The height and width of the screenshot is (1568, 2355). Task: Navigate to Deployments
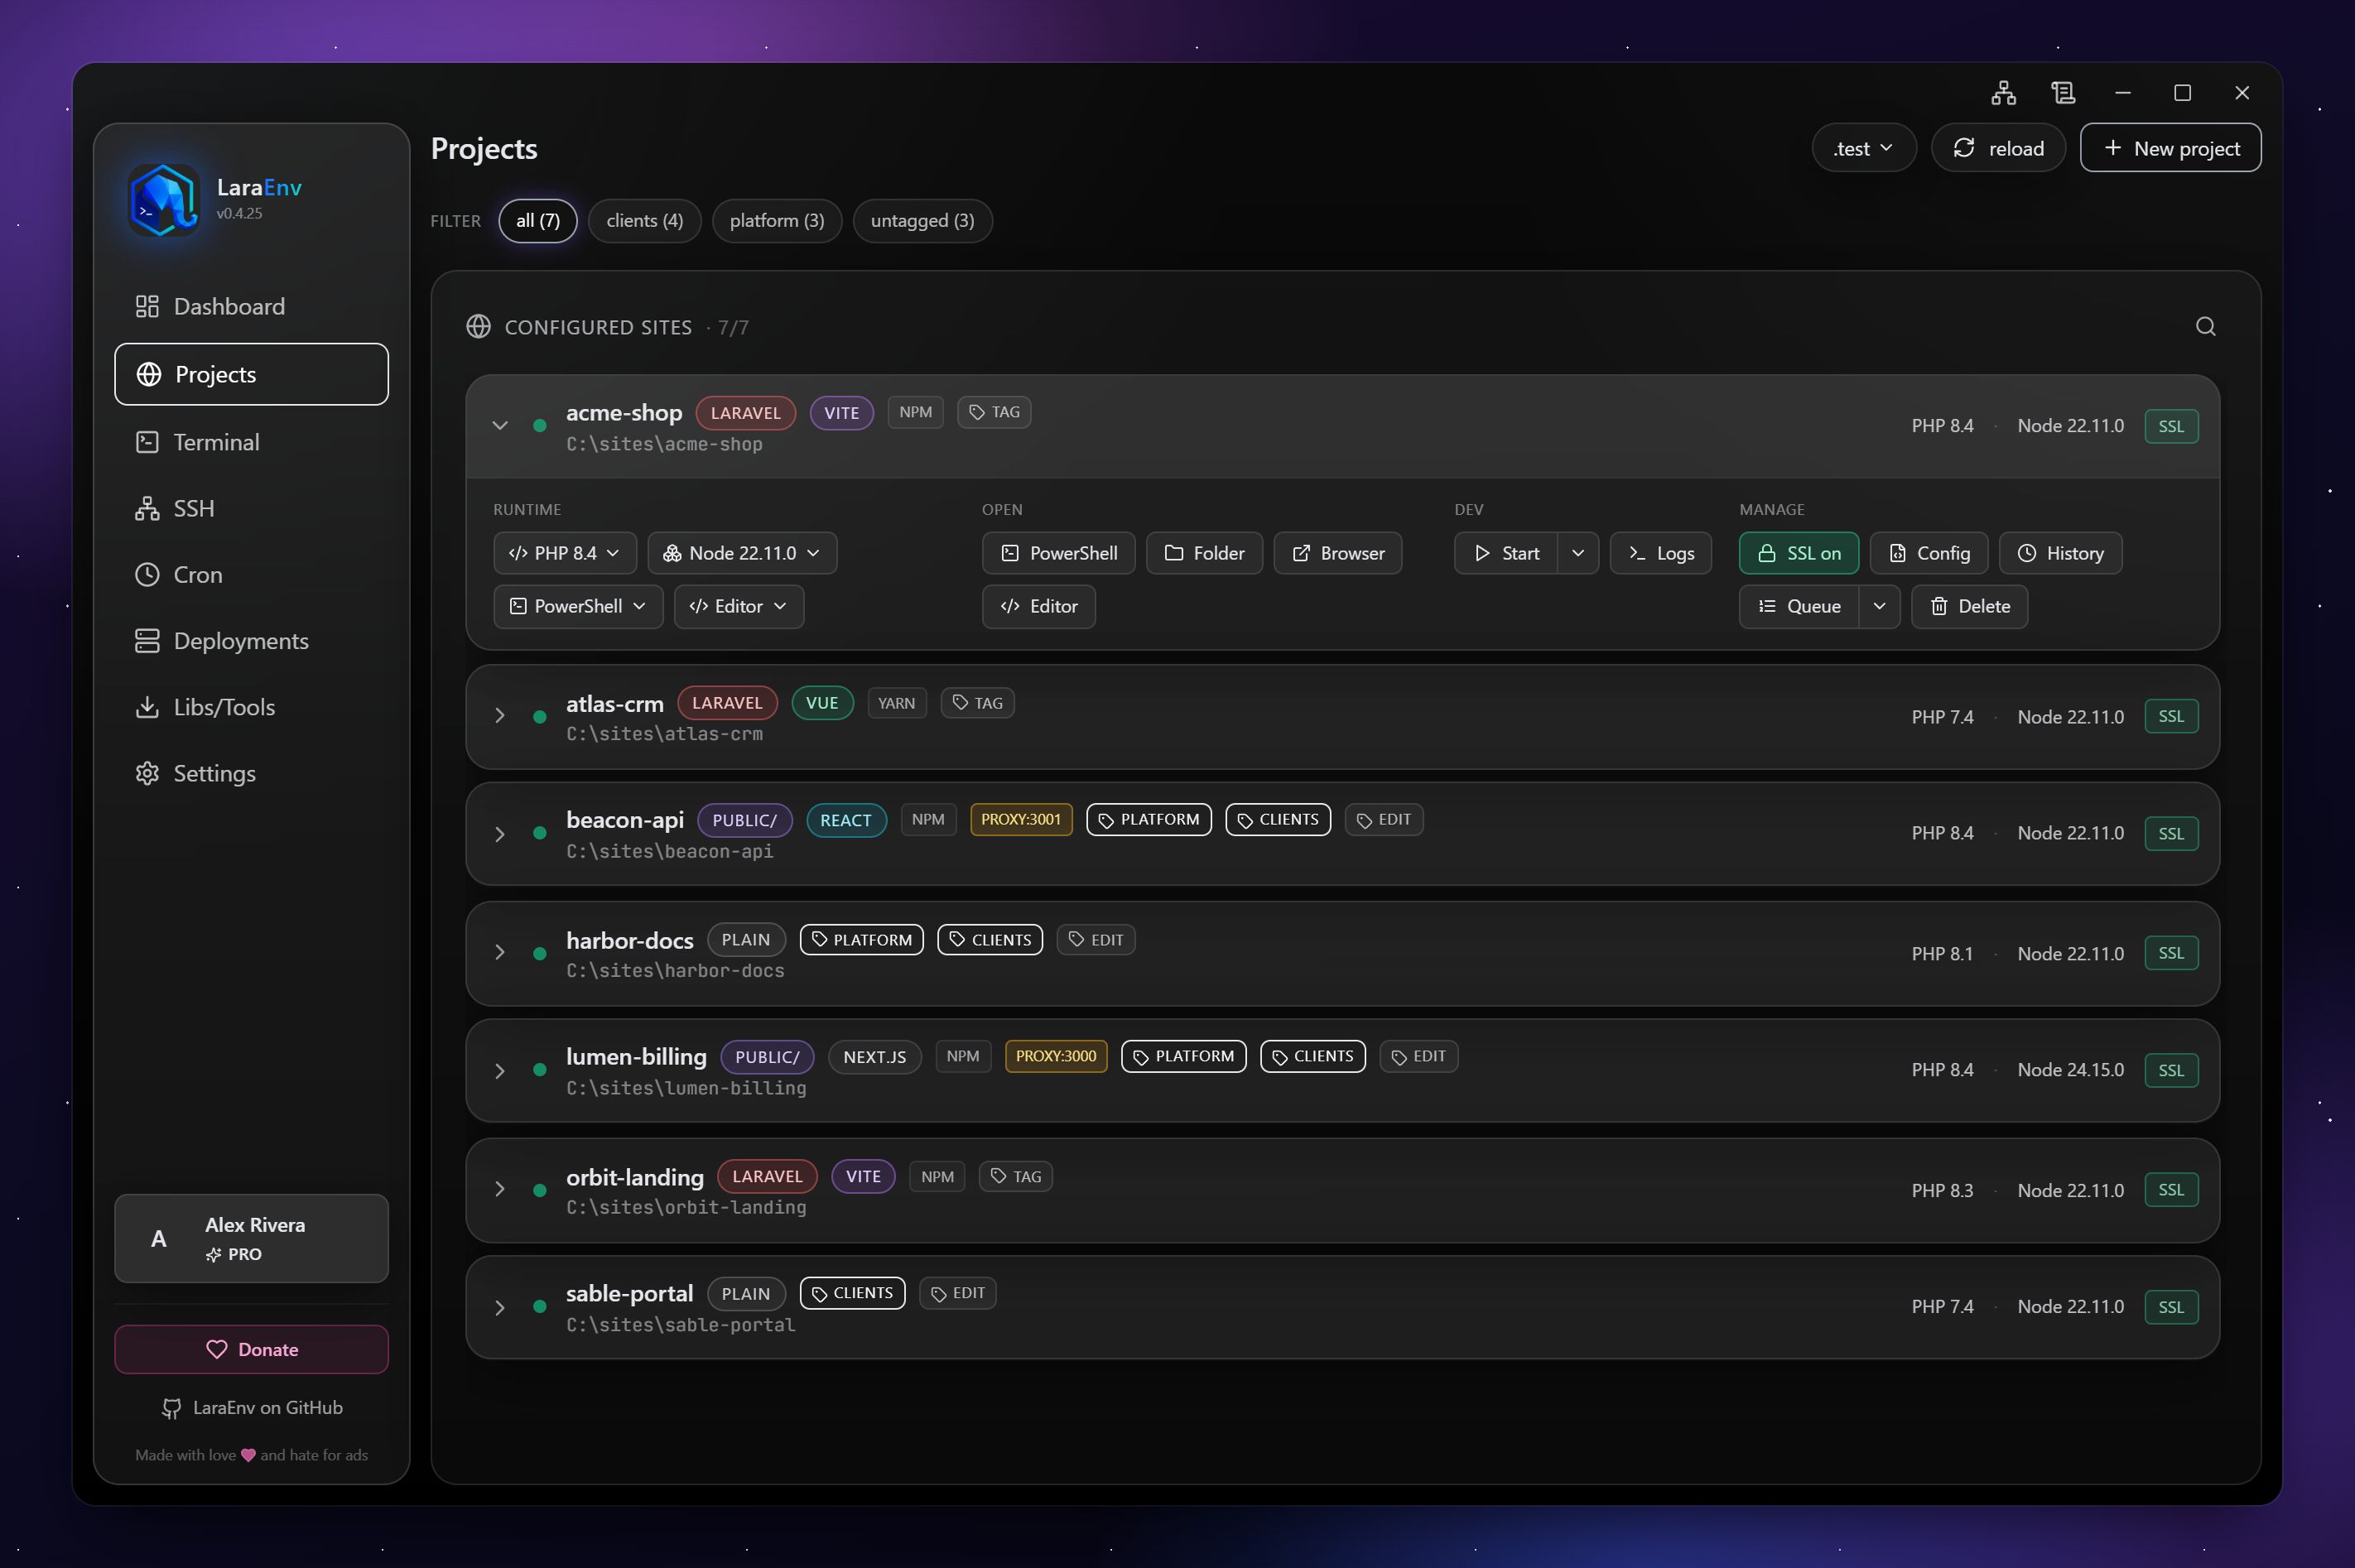(251, 641)
